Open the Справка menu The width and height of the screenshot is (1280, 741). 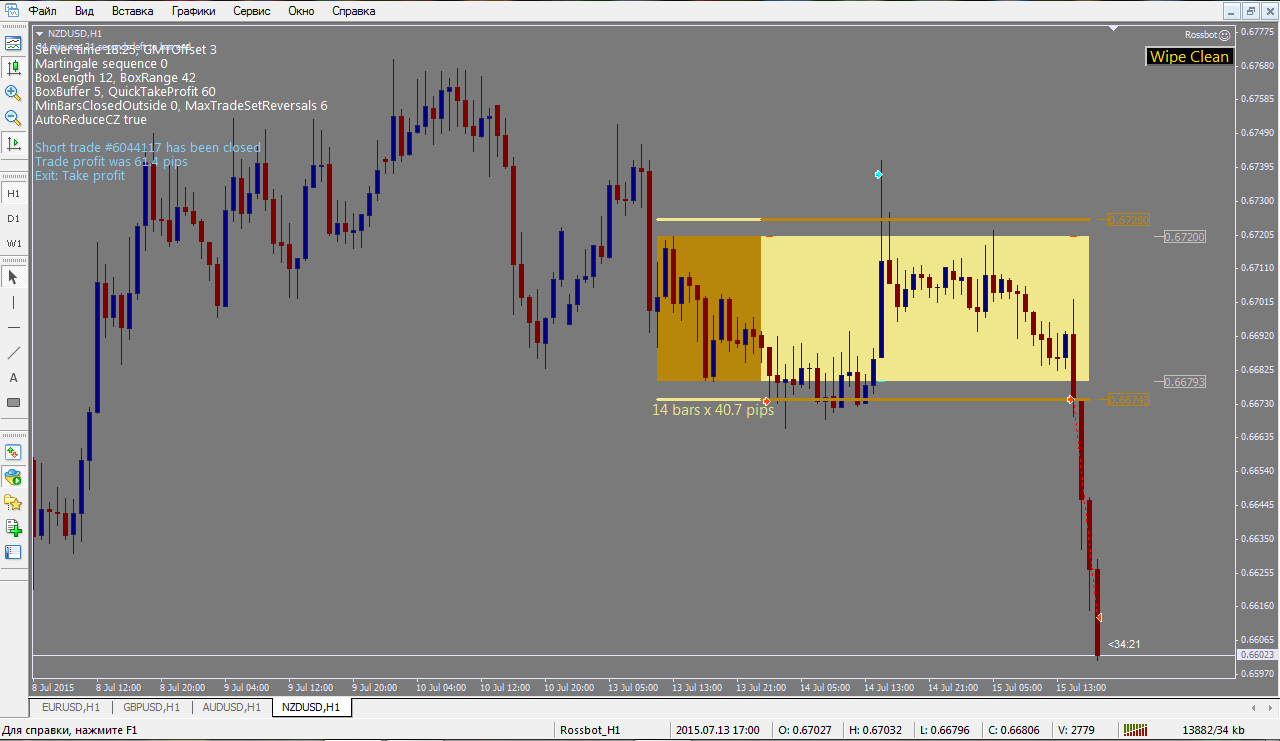tap(353, 11)
